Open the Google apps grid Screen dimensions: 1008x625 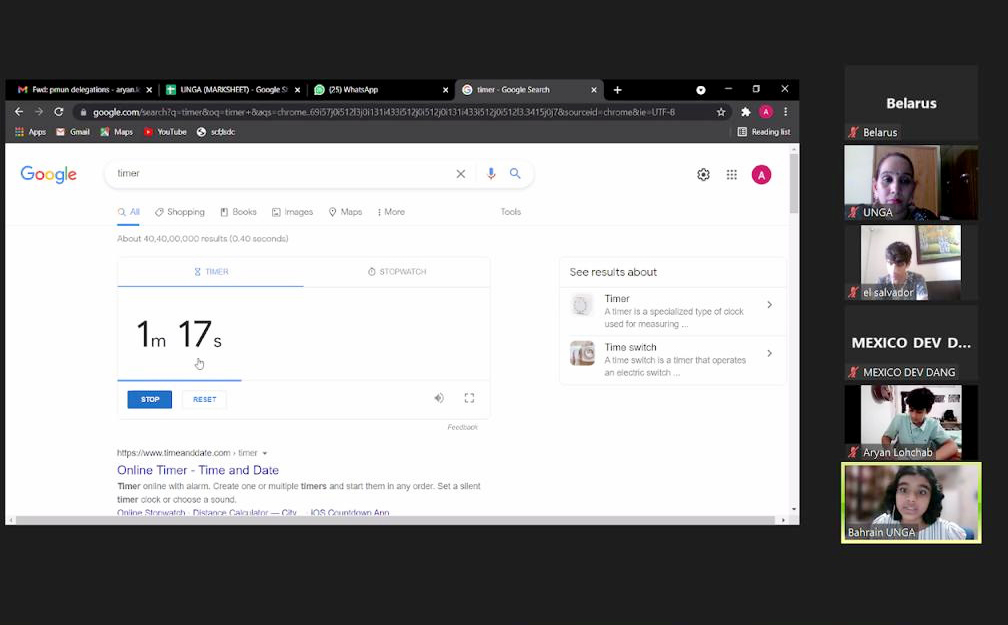coord(732,175)
